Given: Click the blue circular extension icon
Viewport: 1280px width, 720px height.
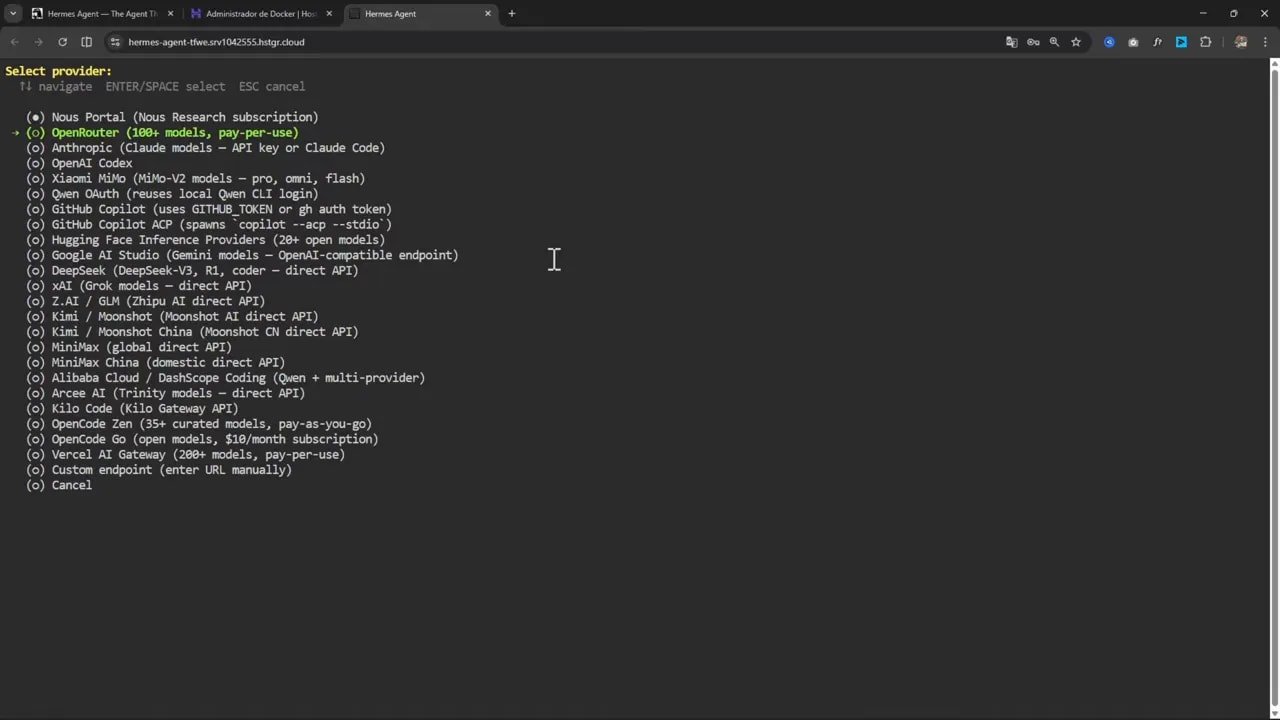Looking at the screenshot, I should [1109, 42].
